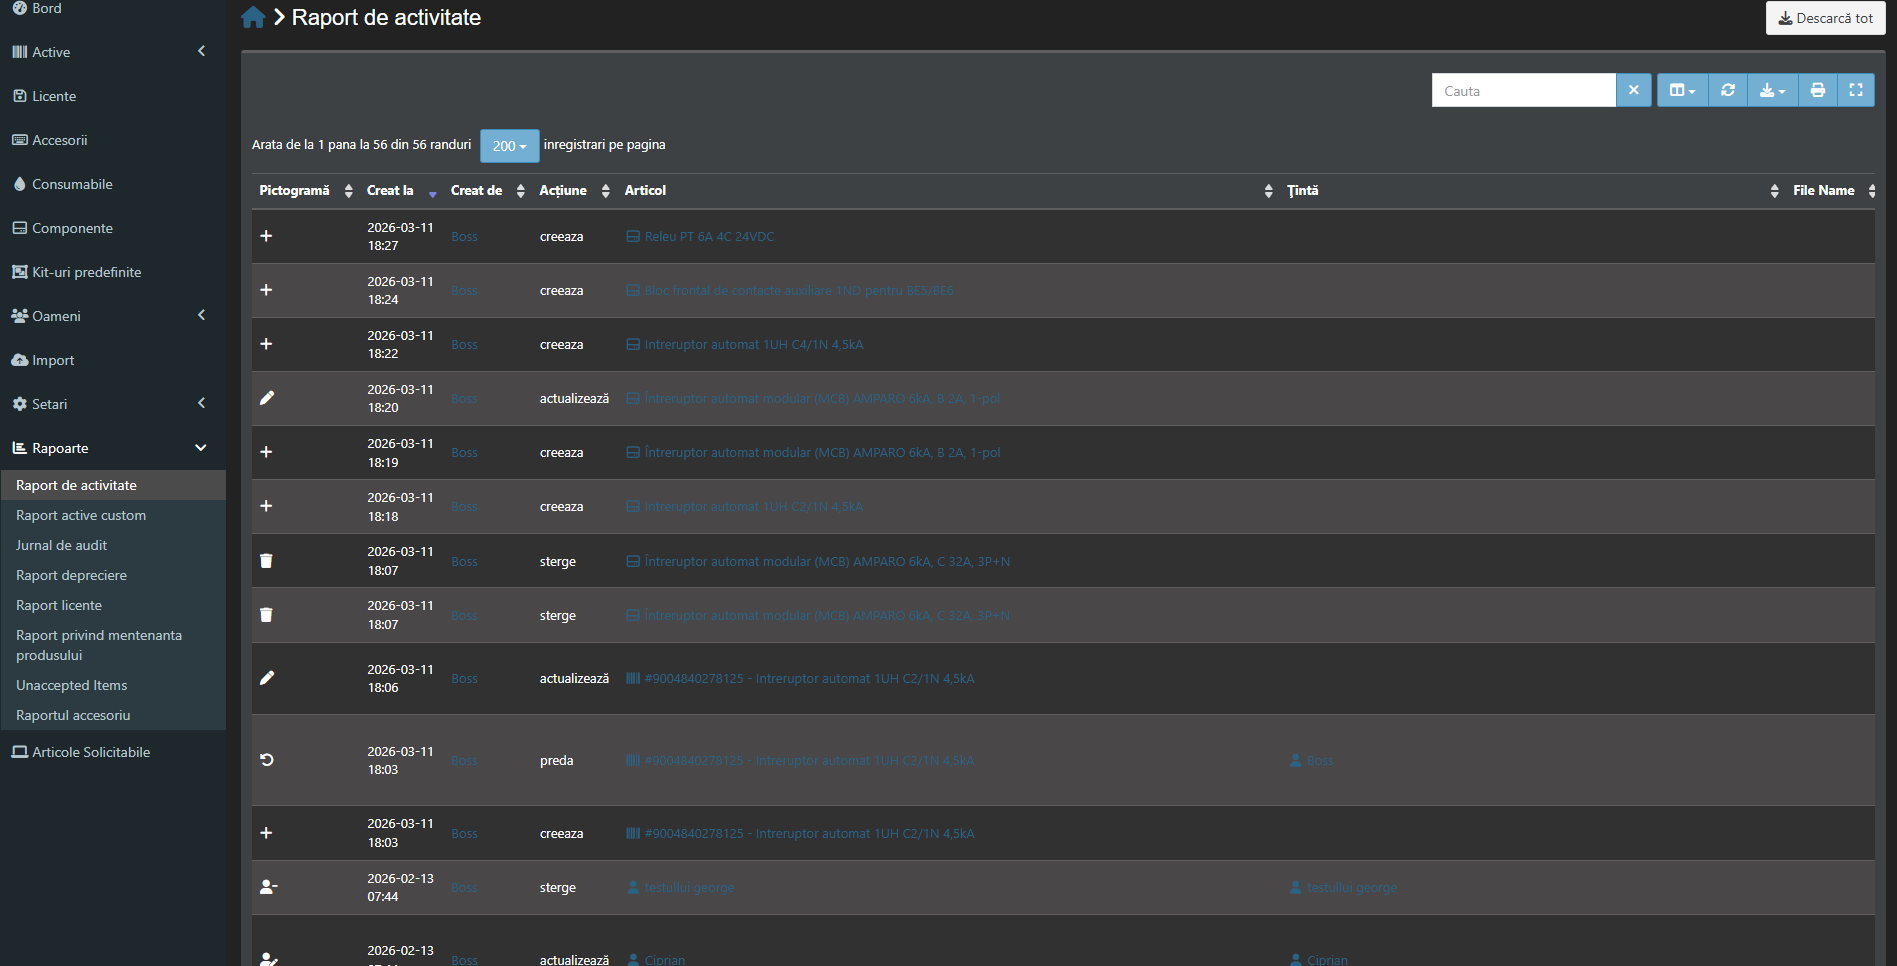Sort table by Creat la column
The image size is (1897, 966).
pos(401,190)
